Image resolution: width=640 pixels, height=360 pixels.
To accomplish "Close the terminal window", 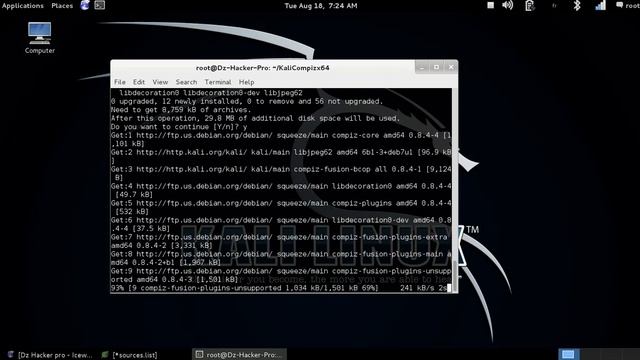I will click(451, 67).
